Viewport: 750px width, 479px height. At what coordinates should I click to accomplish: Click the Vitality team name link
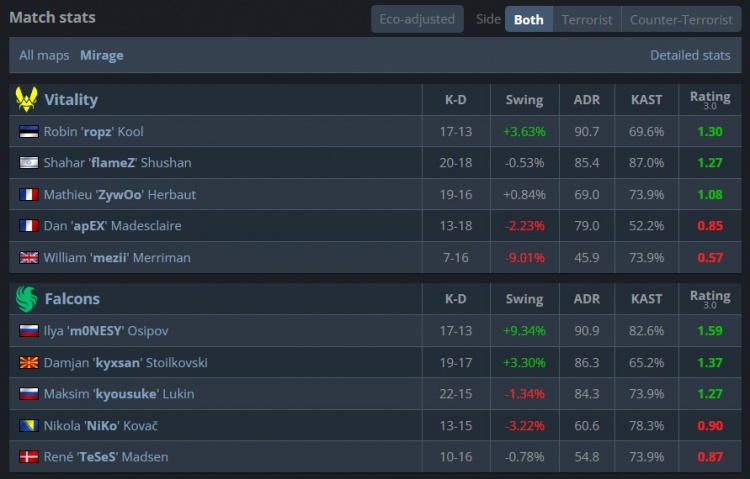coord(71,100)
